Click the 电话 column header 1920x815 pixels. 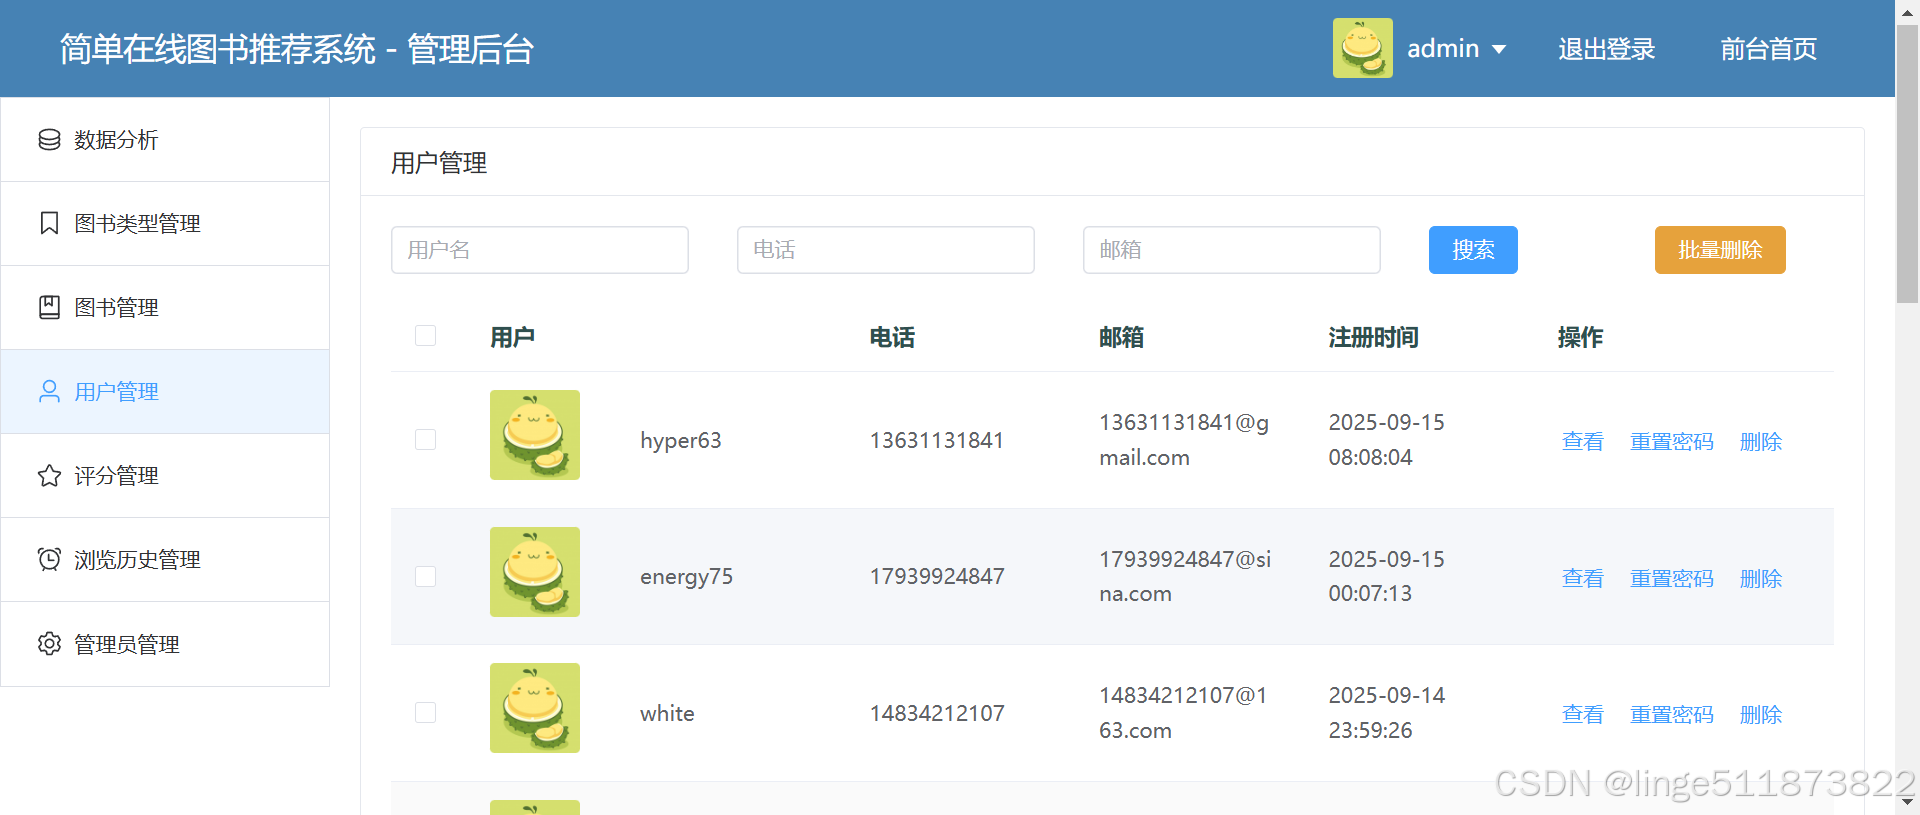click(892, 338)
